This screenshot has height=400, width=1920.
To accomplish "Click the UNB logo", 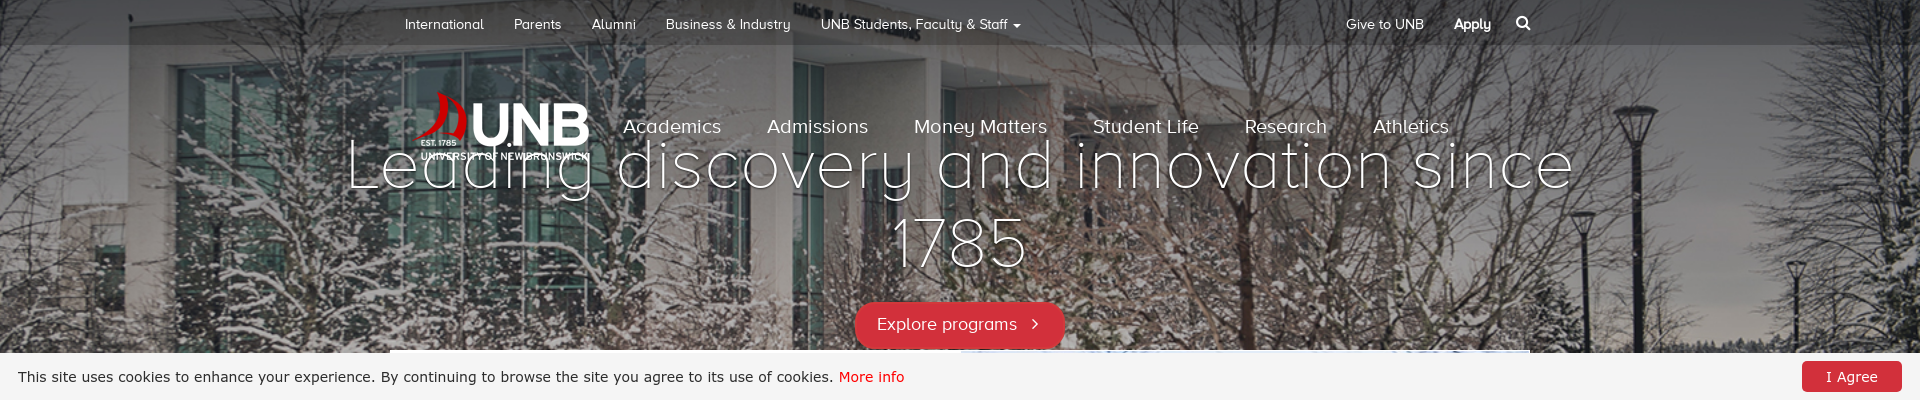I will (502, 127).
